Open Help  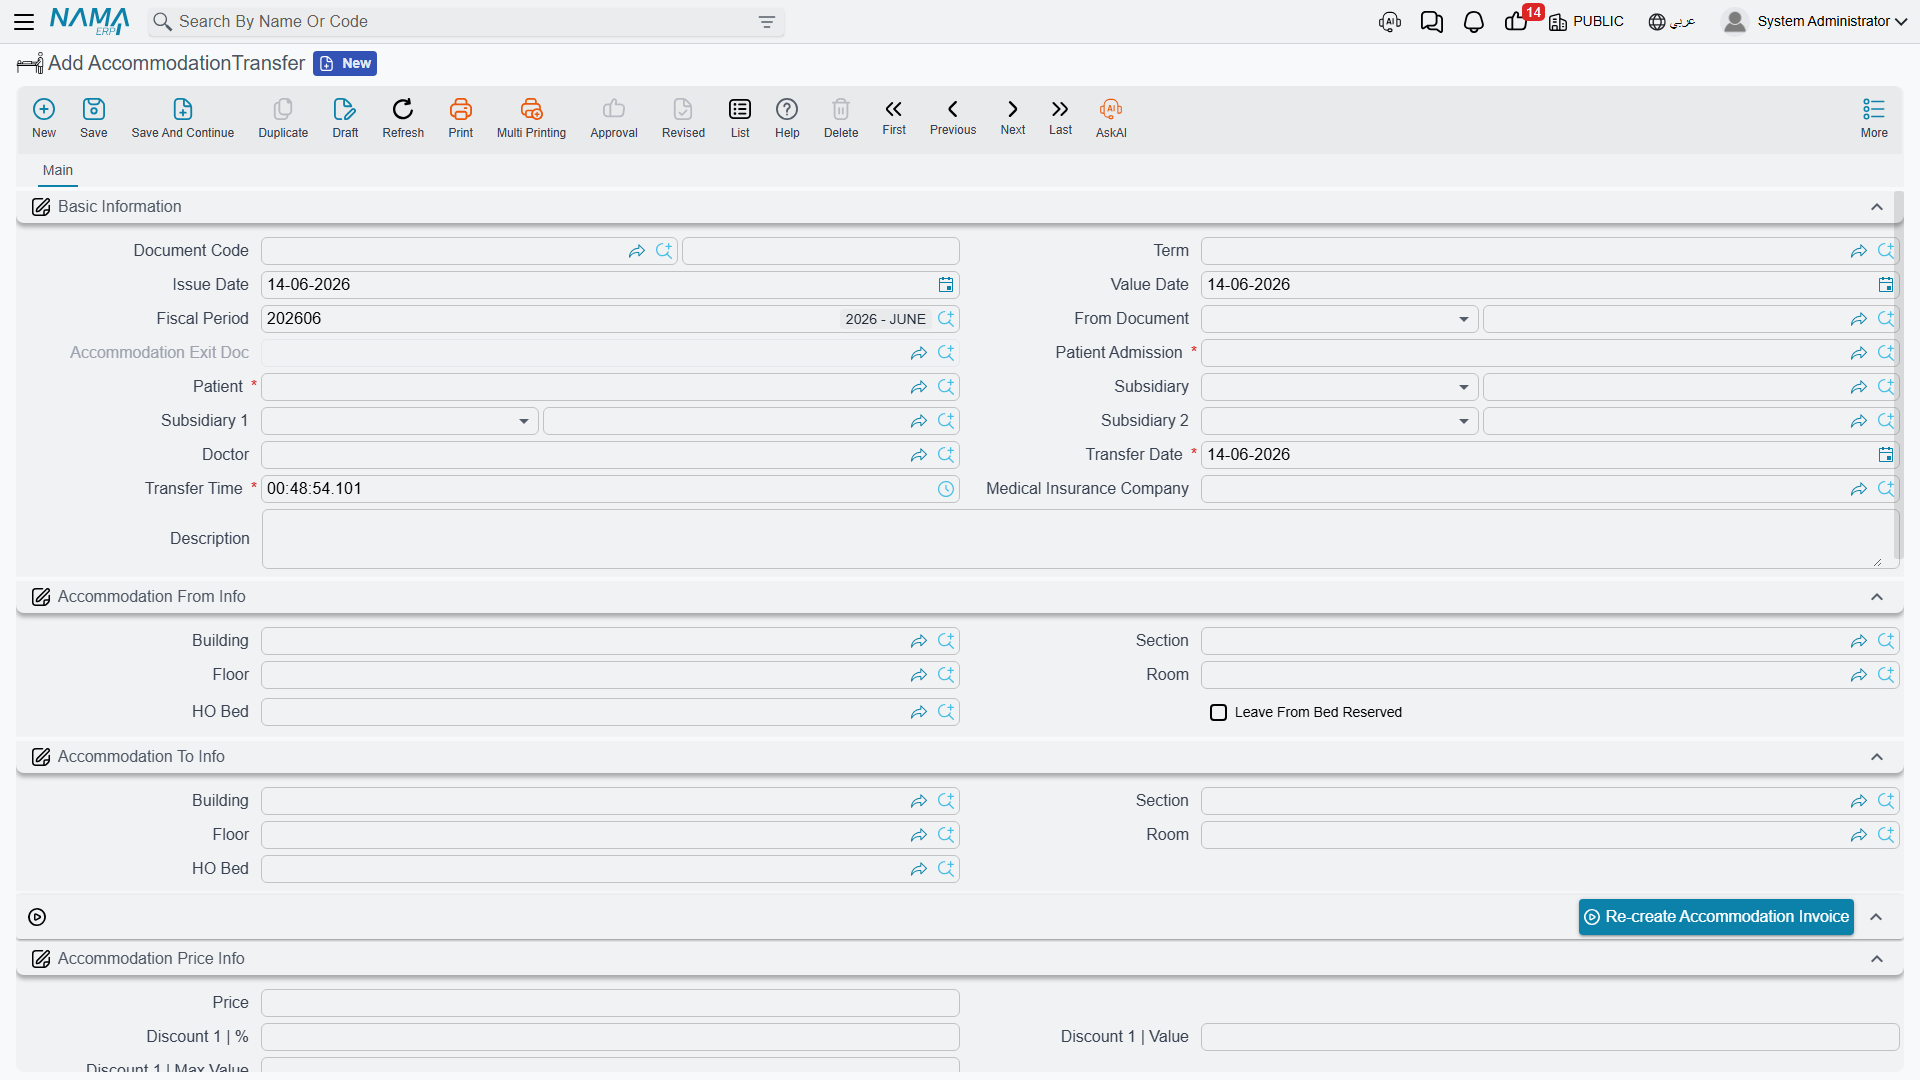coord(787,118)
